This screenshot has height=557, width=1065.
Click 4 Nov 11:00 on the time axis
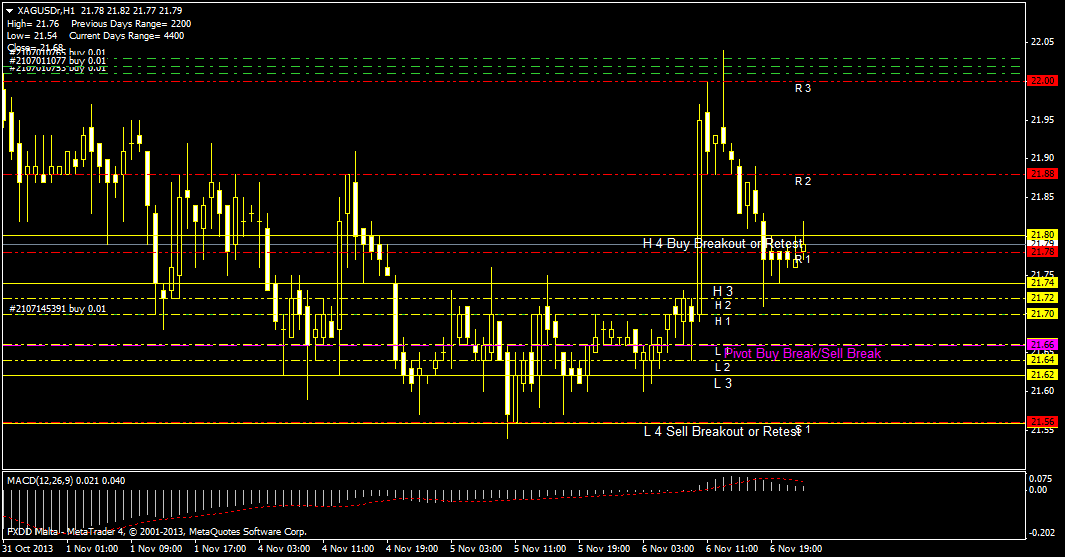348,549
